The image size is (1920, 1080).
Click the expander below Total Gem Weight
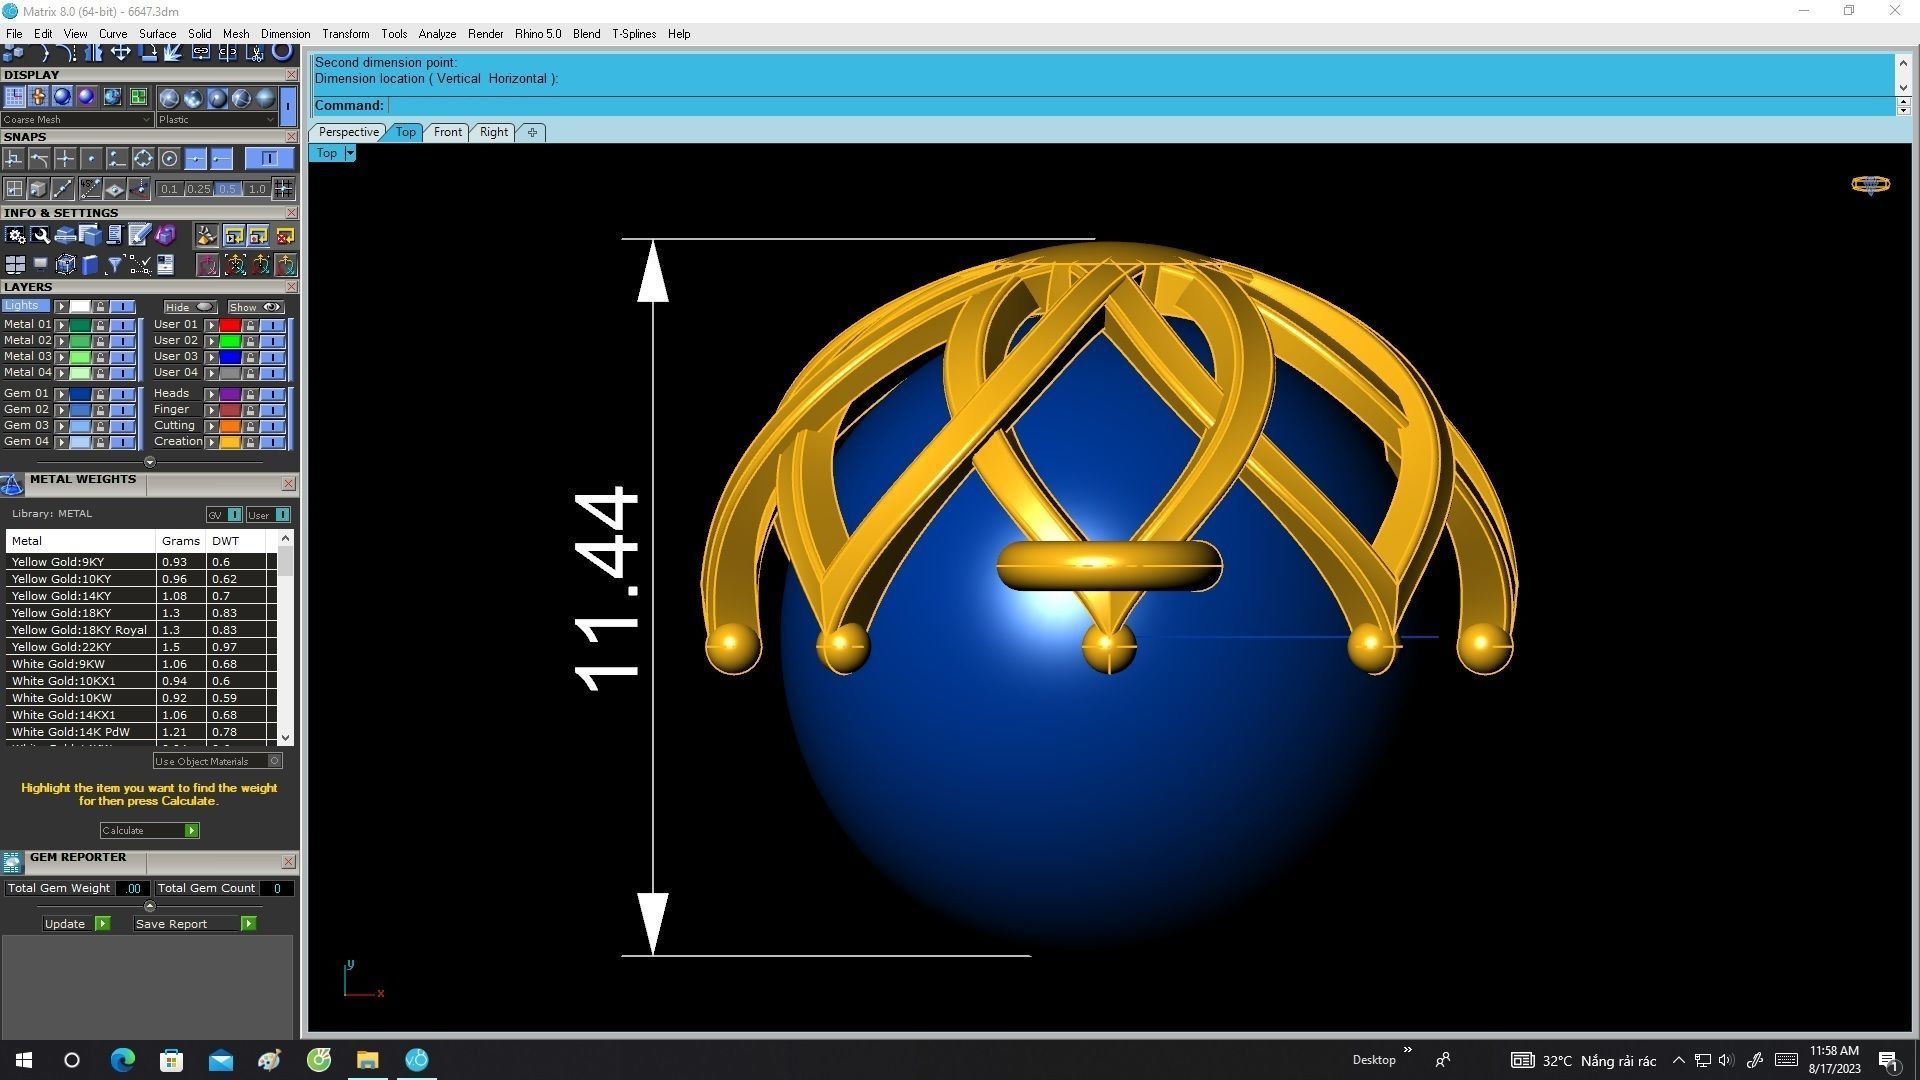click(150, 906)
